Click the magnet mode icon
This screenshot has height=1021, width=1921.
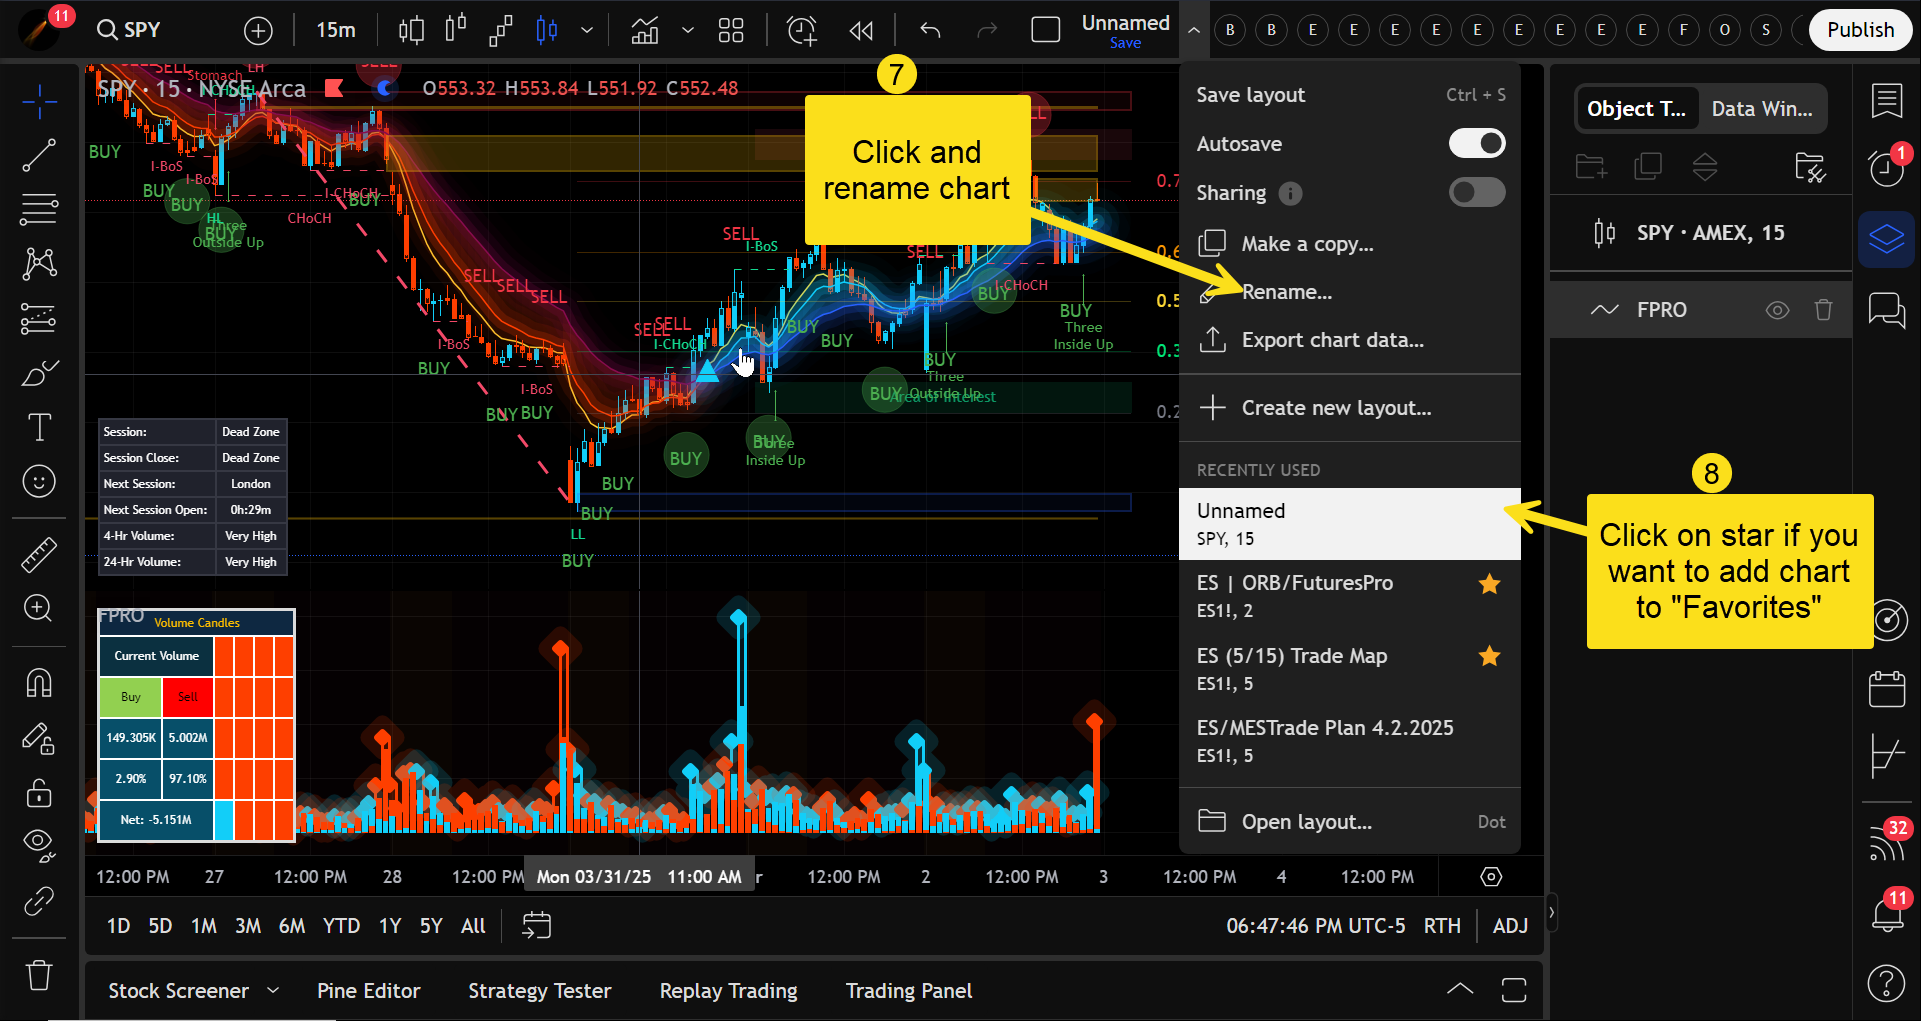click(39, 684)
